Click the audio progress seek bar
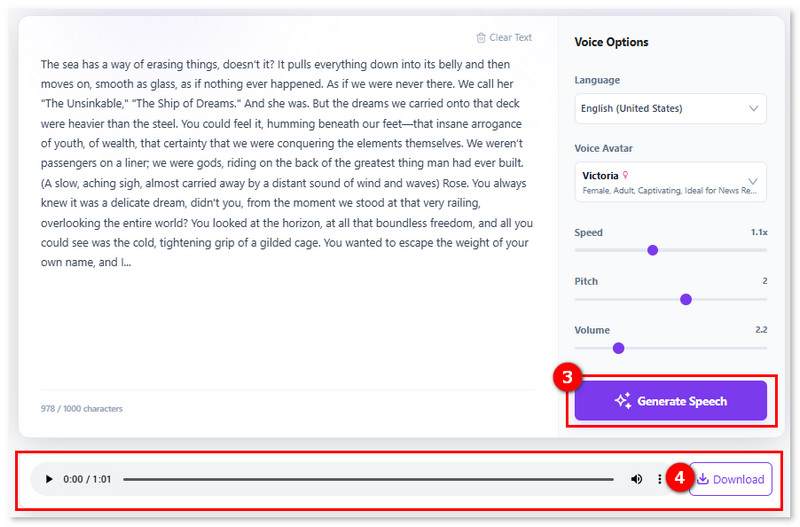 tap(368, 480)
